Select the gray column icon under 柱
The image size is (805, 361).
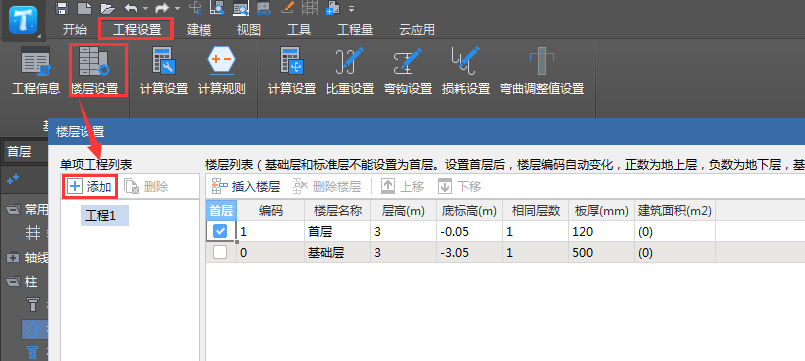click(x=33, y=305)
